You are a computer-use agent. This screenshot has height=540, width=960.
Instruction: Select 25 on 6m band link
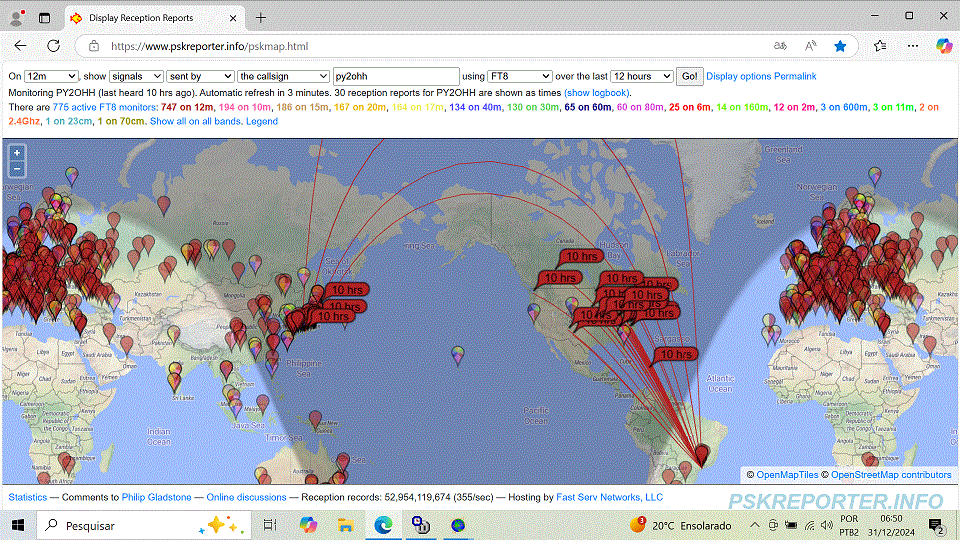(x=689, y=107)
